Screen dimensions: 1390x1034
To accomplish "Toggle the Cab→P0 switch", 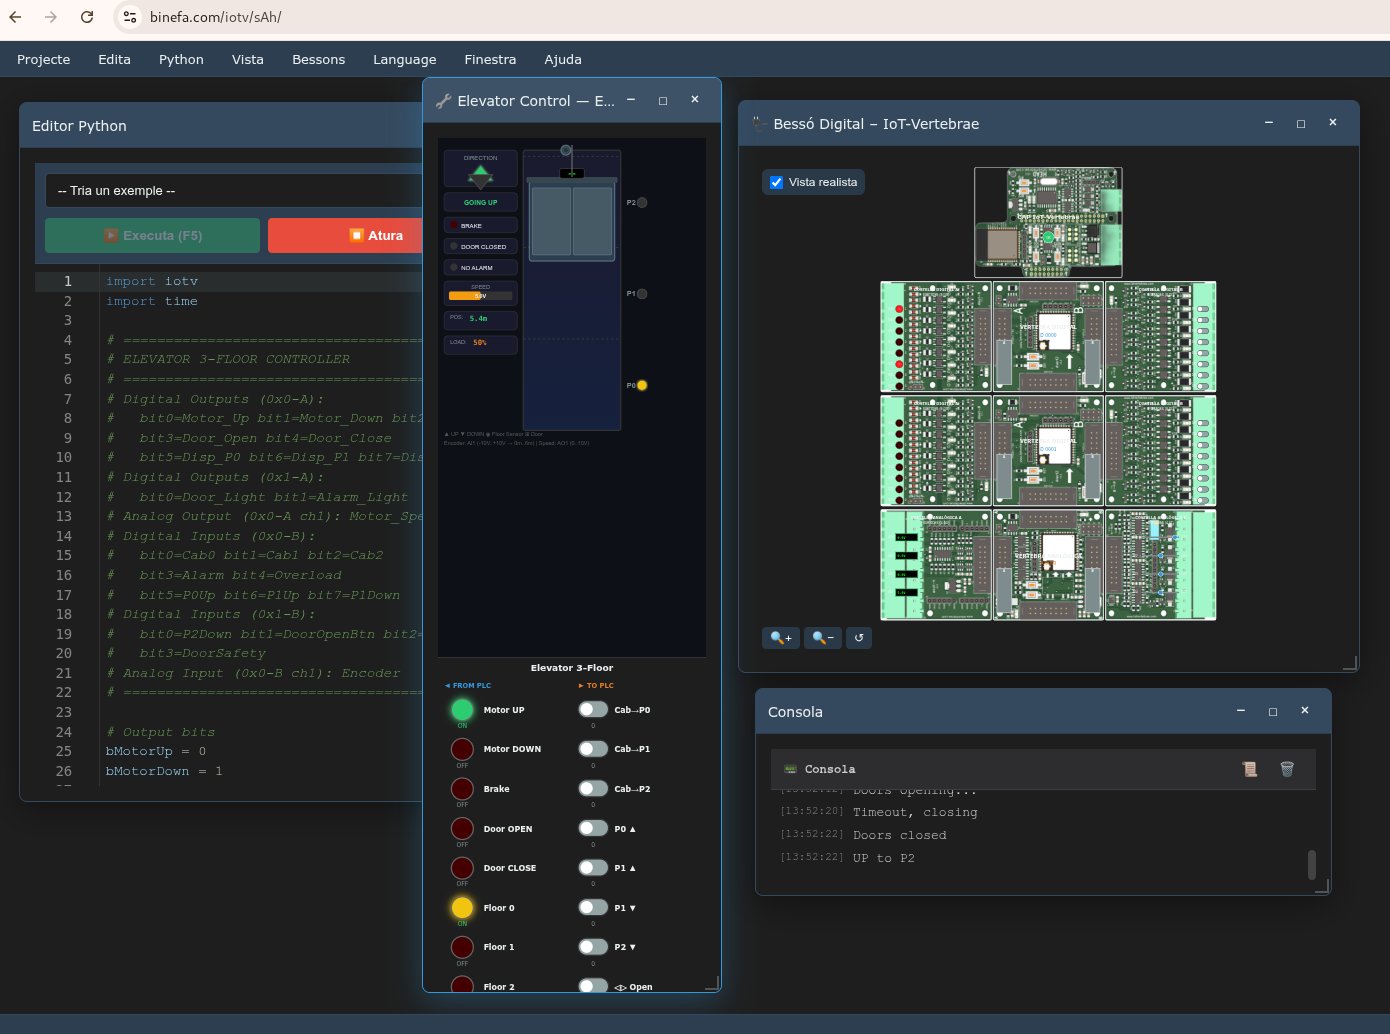I will point(593,710).
